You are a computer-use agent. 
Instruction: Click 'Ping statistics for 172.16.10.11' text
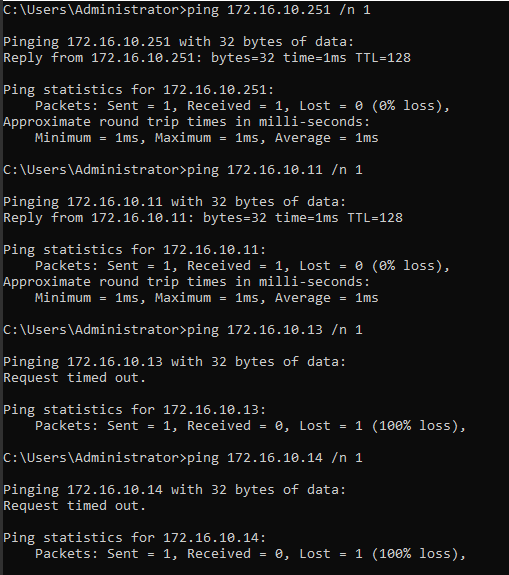point(135,250)
